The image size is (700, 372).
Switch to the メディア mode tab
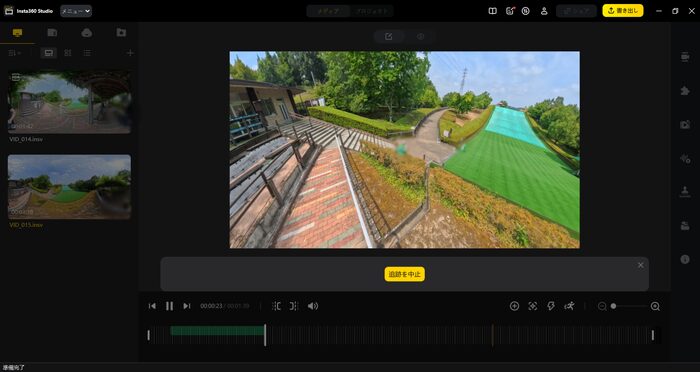(x=328, y=11)
